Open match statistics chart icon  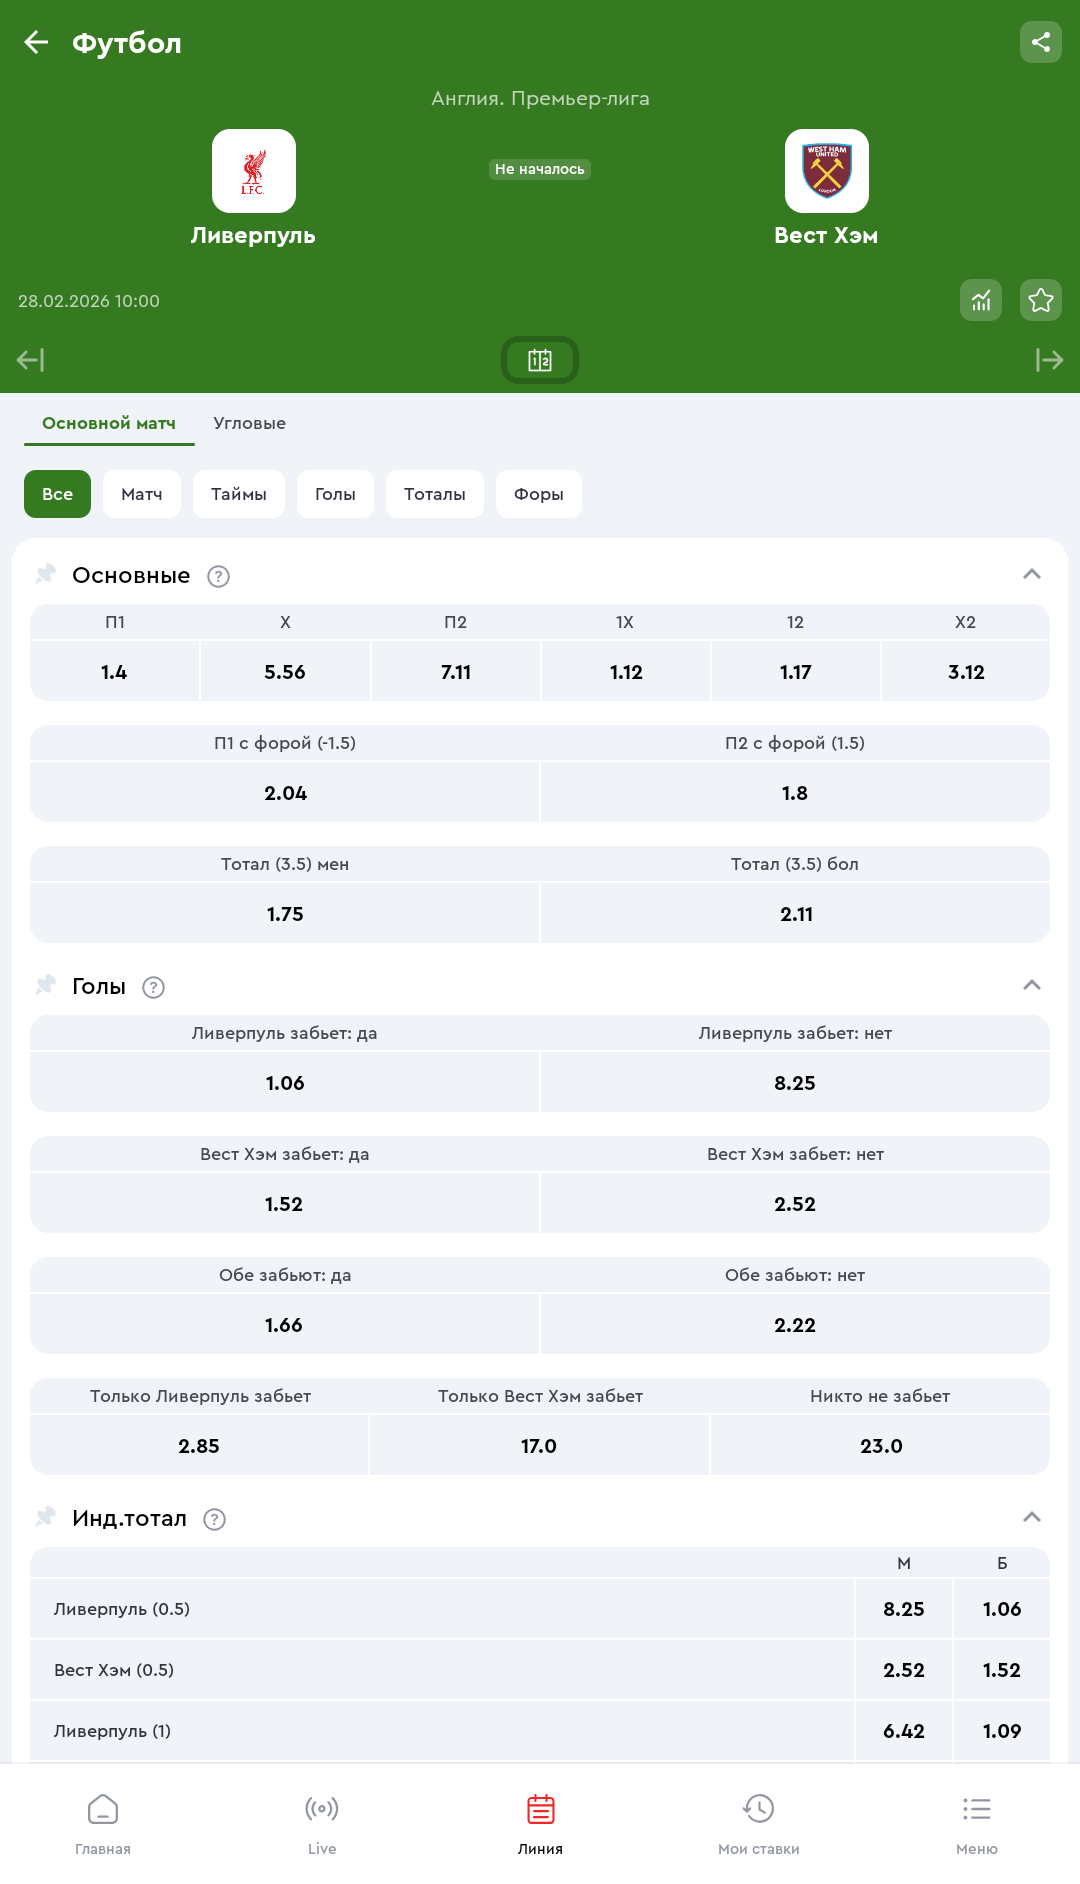tap(980, 300)
